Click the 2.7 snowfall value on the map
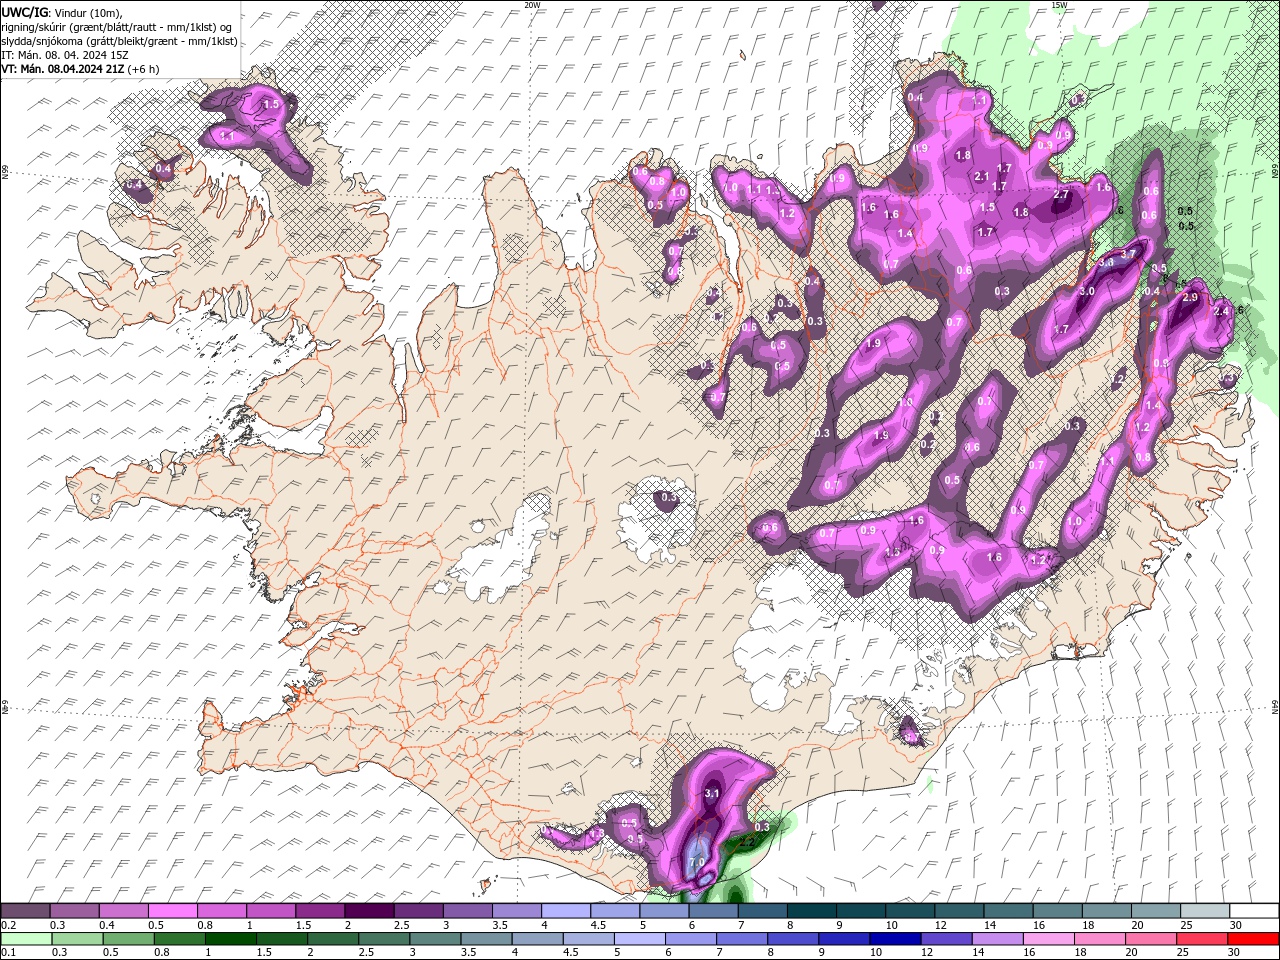 (x=1061, y=195)
